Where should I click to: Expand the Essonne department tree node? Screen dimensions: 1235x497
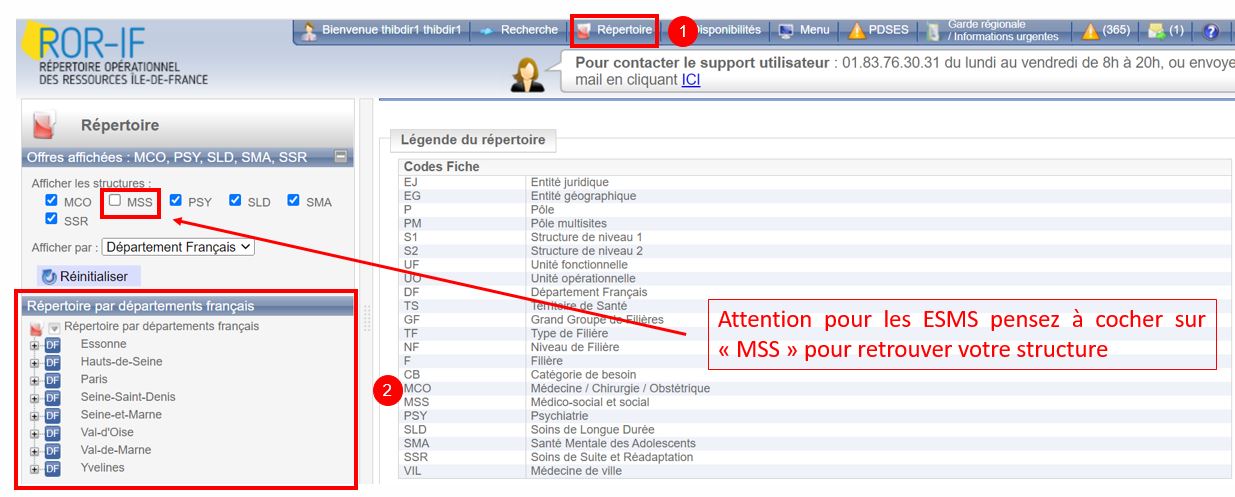(35, 345)
